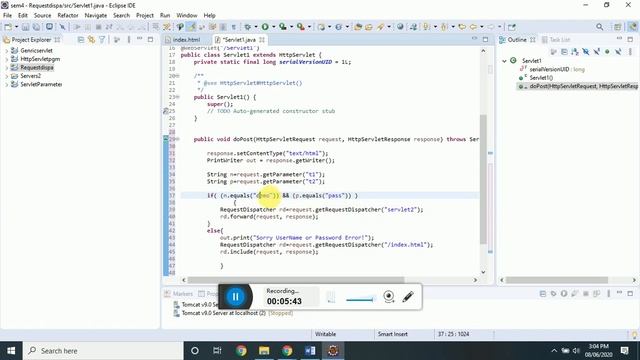Toggle Sort in the Outline toolbar

pos(575,52)
